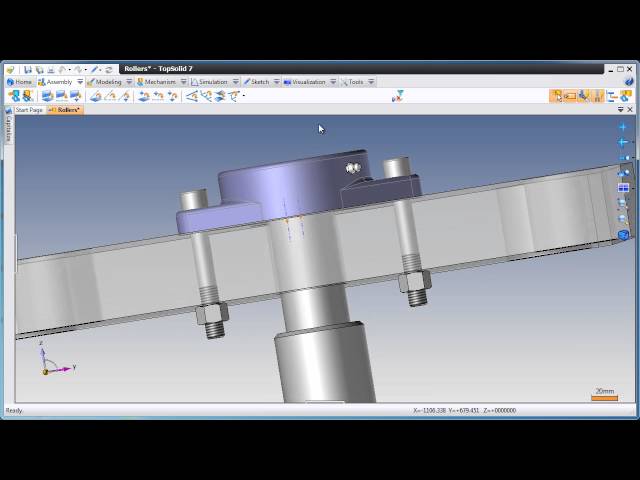Click the blue cube view icon
This screenshot has width=640, height=480.
tap(623, 235)
